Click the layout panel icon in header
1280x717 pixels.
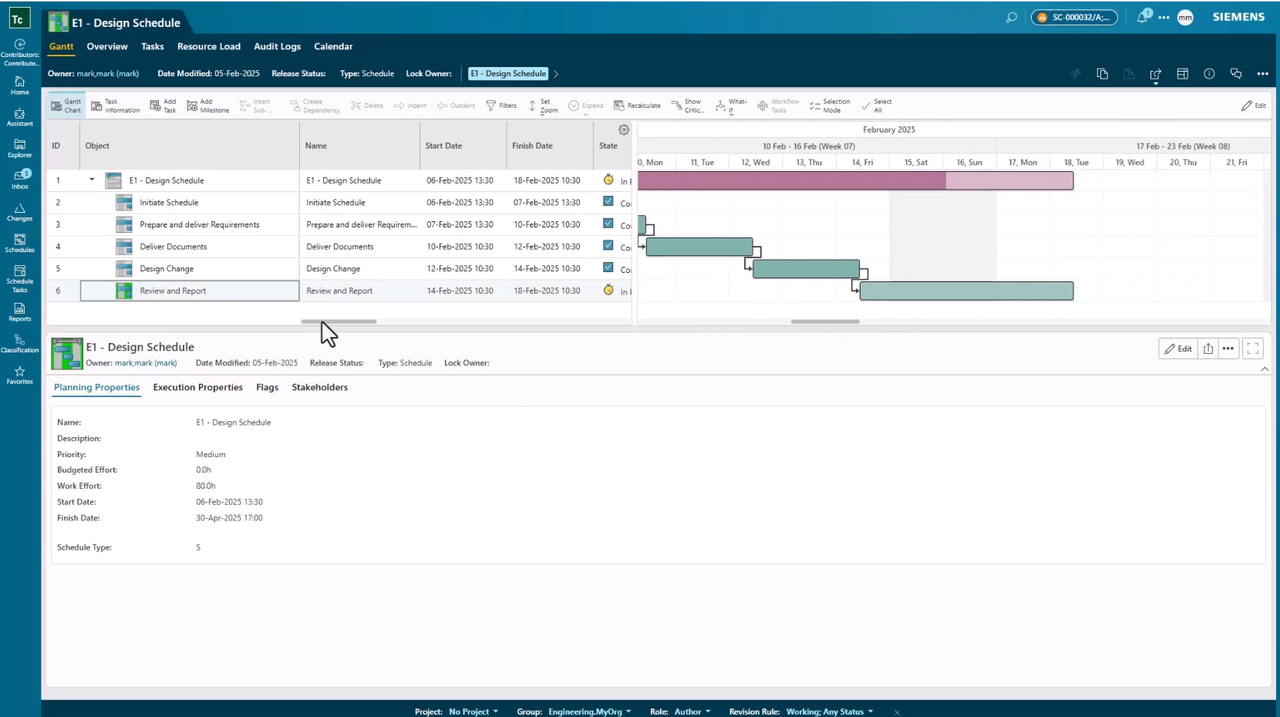pyautogui.click(x=1182, y=74)
